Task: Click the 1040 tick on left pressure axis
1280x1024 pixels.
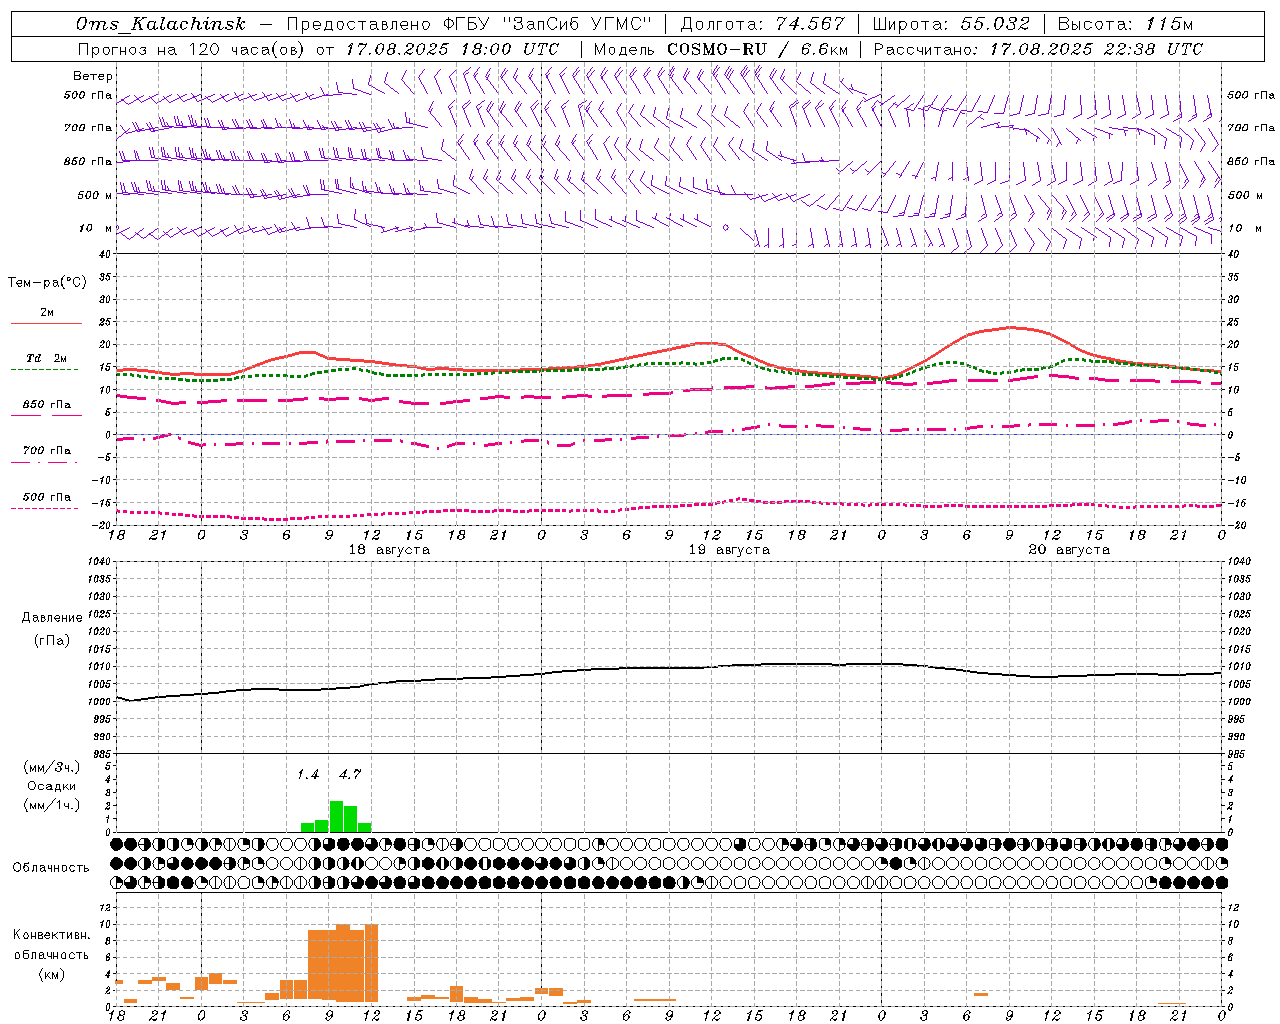Action: (x=102, y=561)
